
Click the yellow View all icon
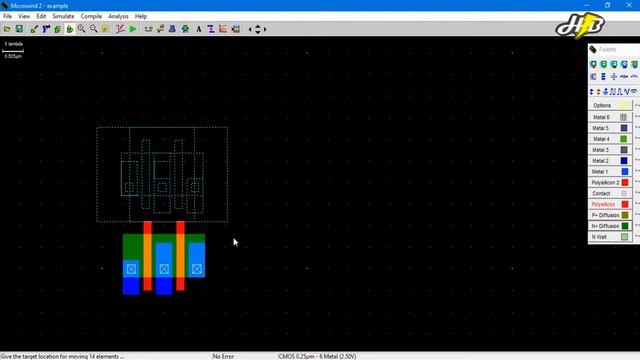105,29
